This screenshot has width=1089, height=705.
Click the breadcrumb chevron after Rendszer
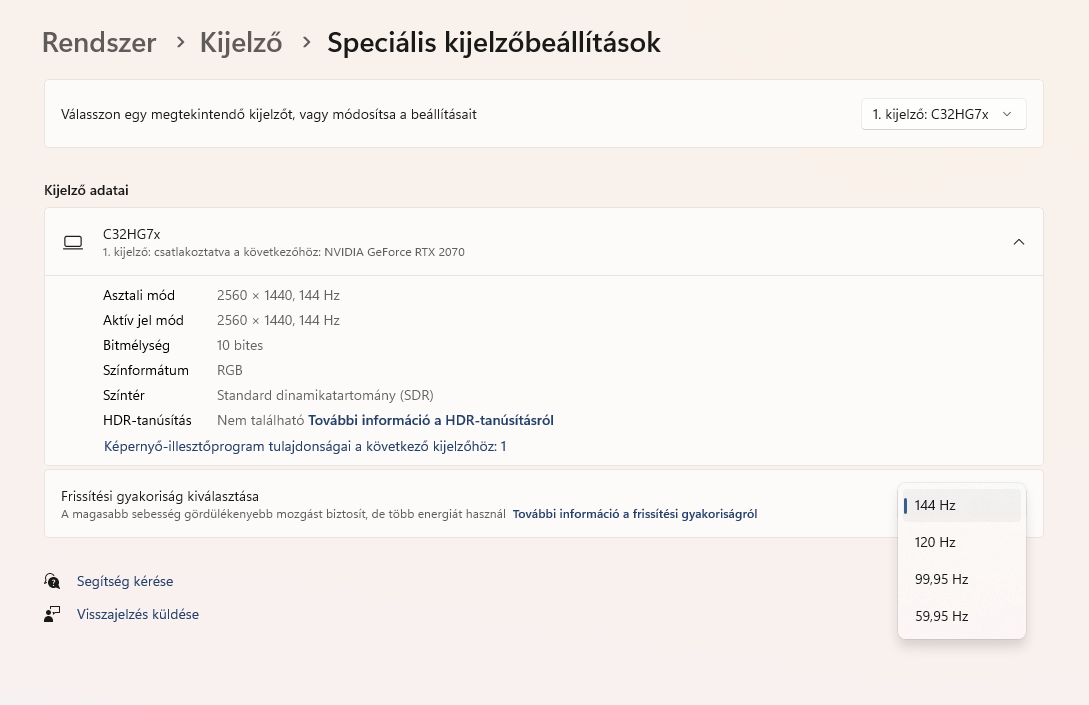coord(181,42)
